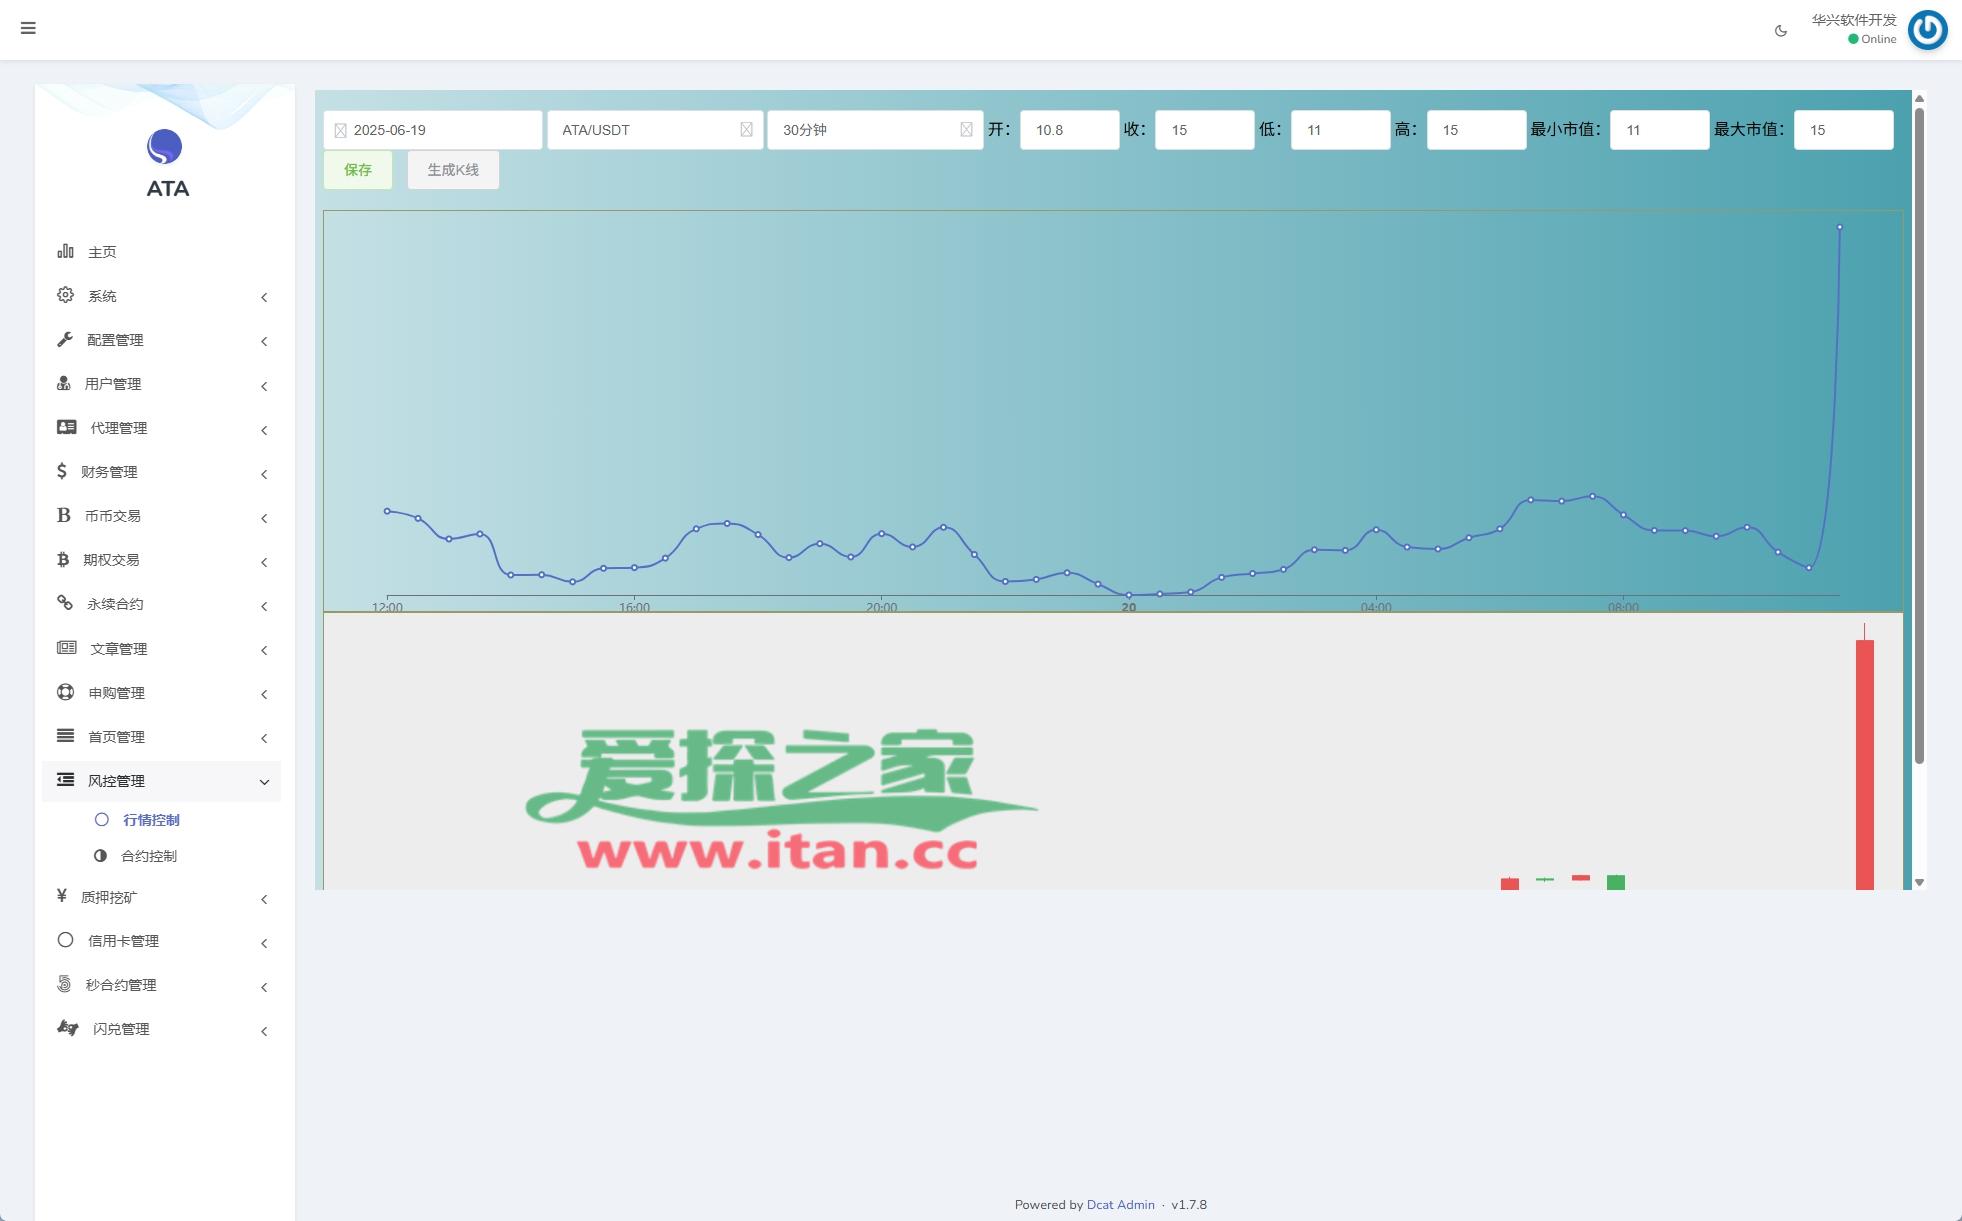Click the 申购管理 lifebuoy icon

click(x=66, y=692)
